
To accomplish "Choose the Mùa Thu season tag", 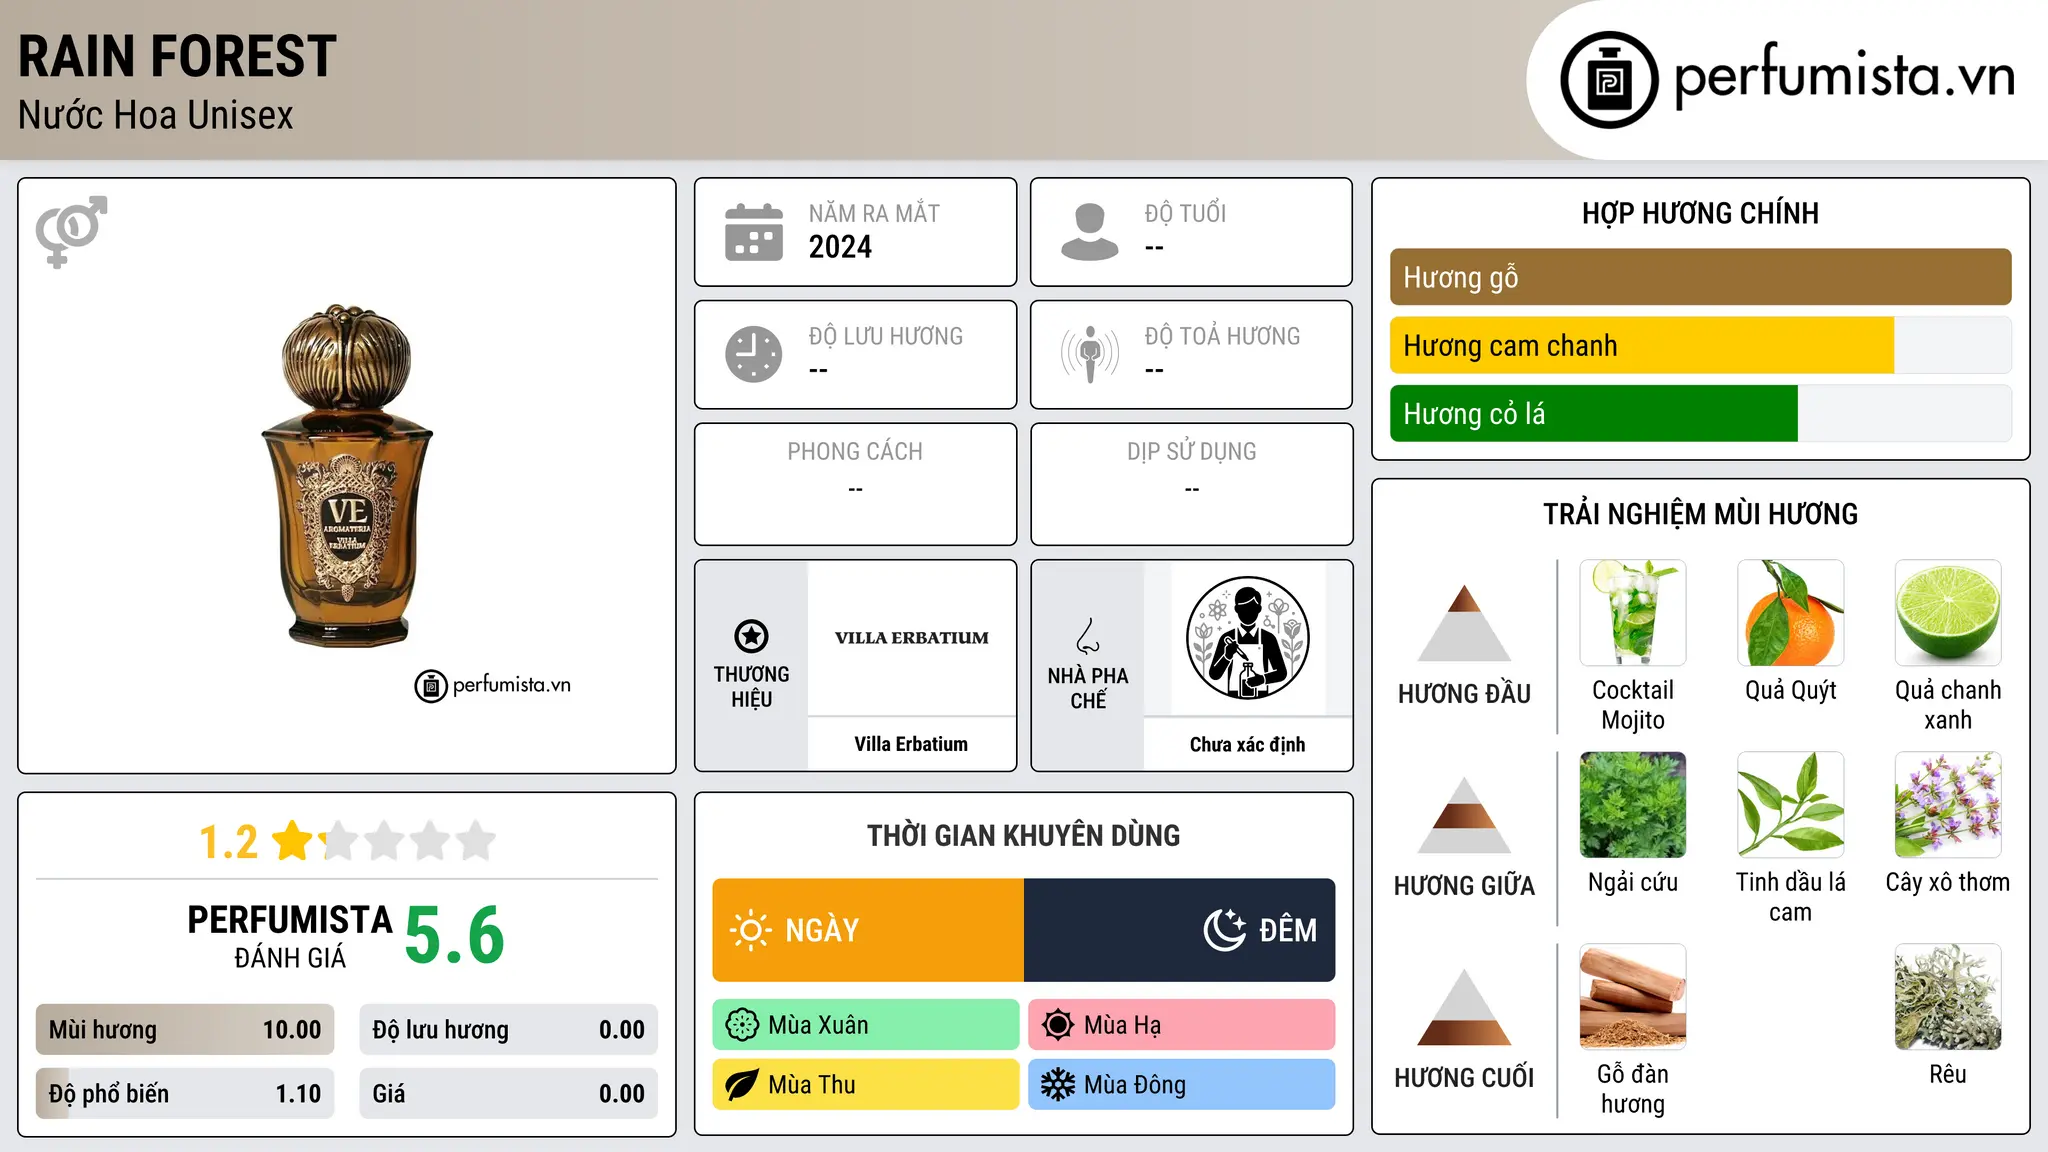I will 866,1085.
